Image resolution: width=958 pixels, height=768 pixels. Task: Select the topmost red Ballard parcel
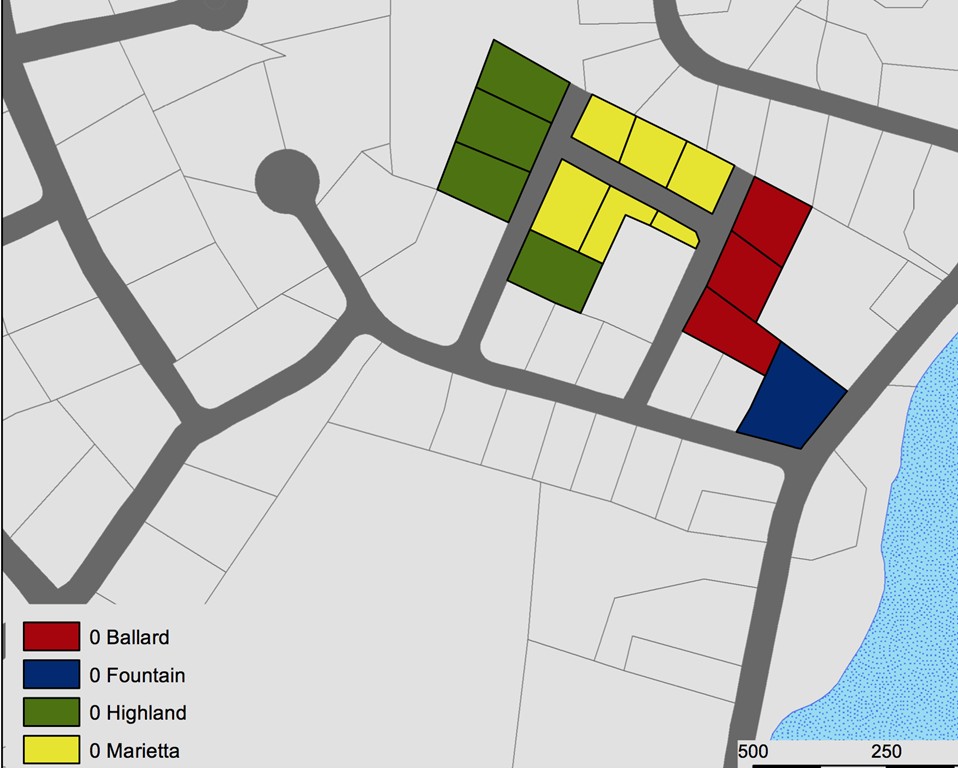(x=773, y=220)
